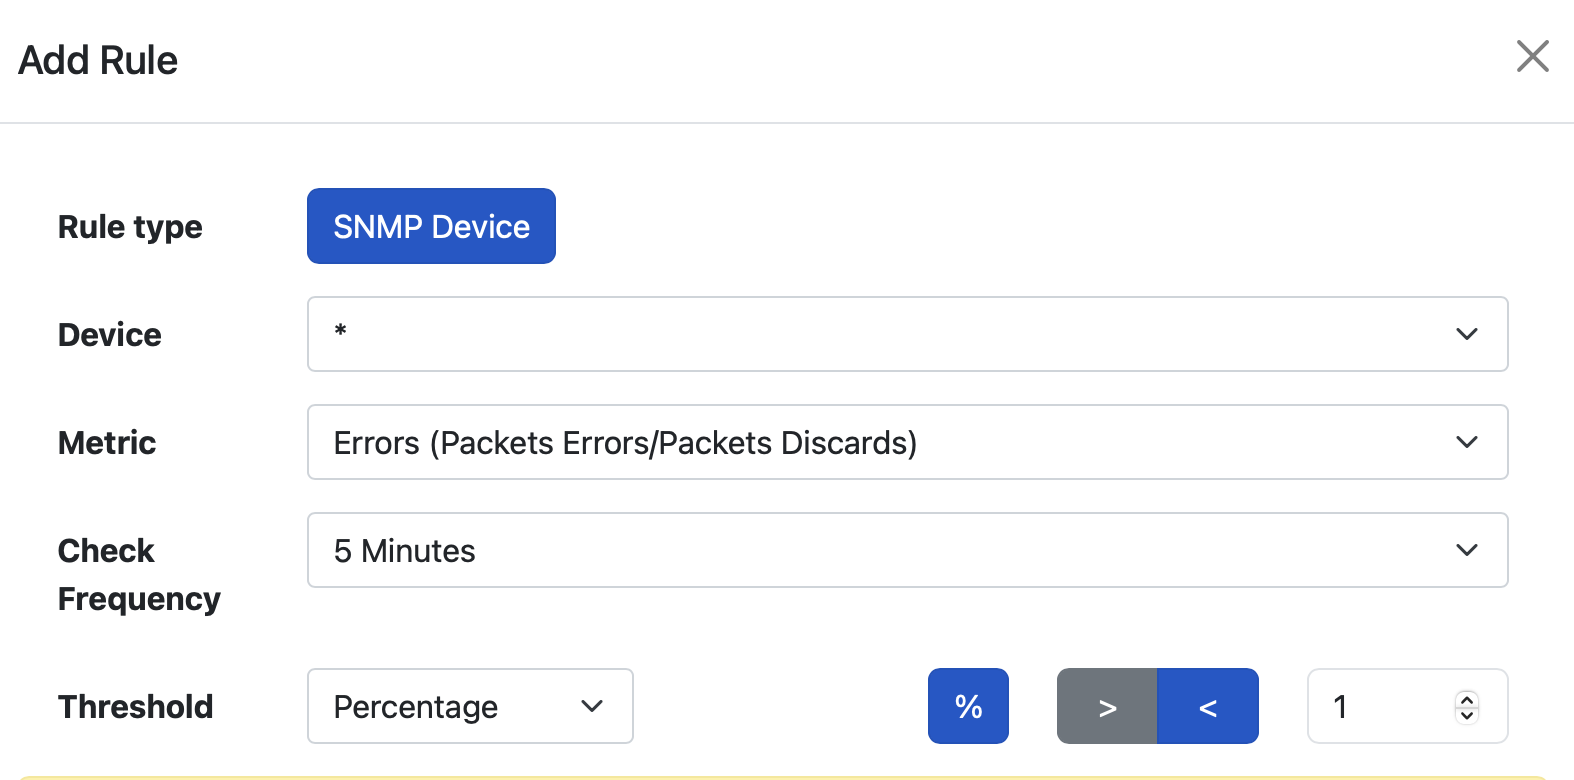The height and width of the screenshot is (780, 1574).
Task: Expand the Percentage selector chevron
Action: click(592, 706)
